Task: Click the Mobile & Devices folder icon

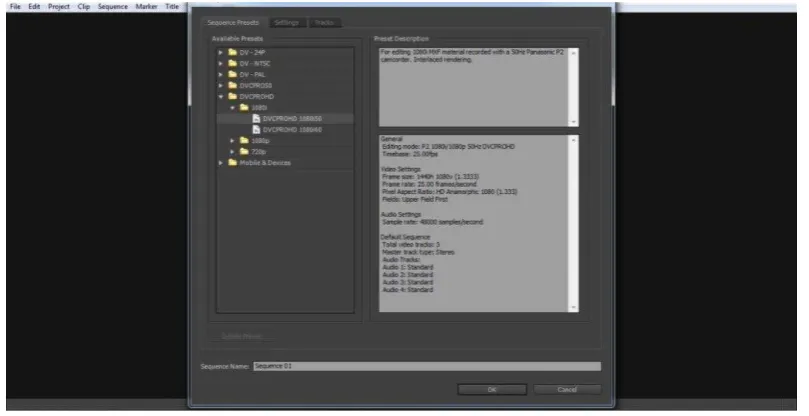Action: tap(233, 163)
